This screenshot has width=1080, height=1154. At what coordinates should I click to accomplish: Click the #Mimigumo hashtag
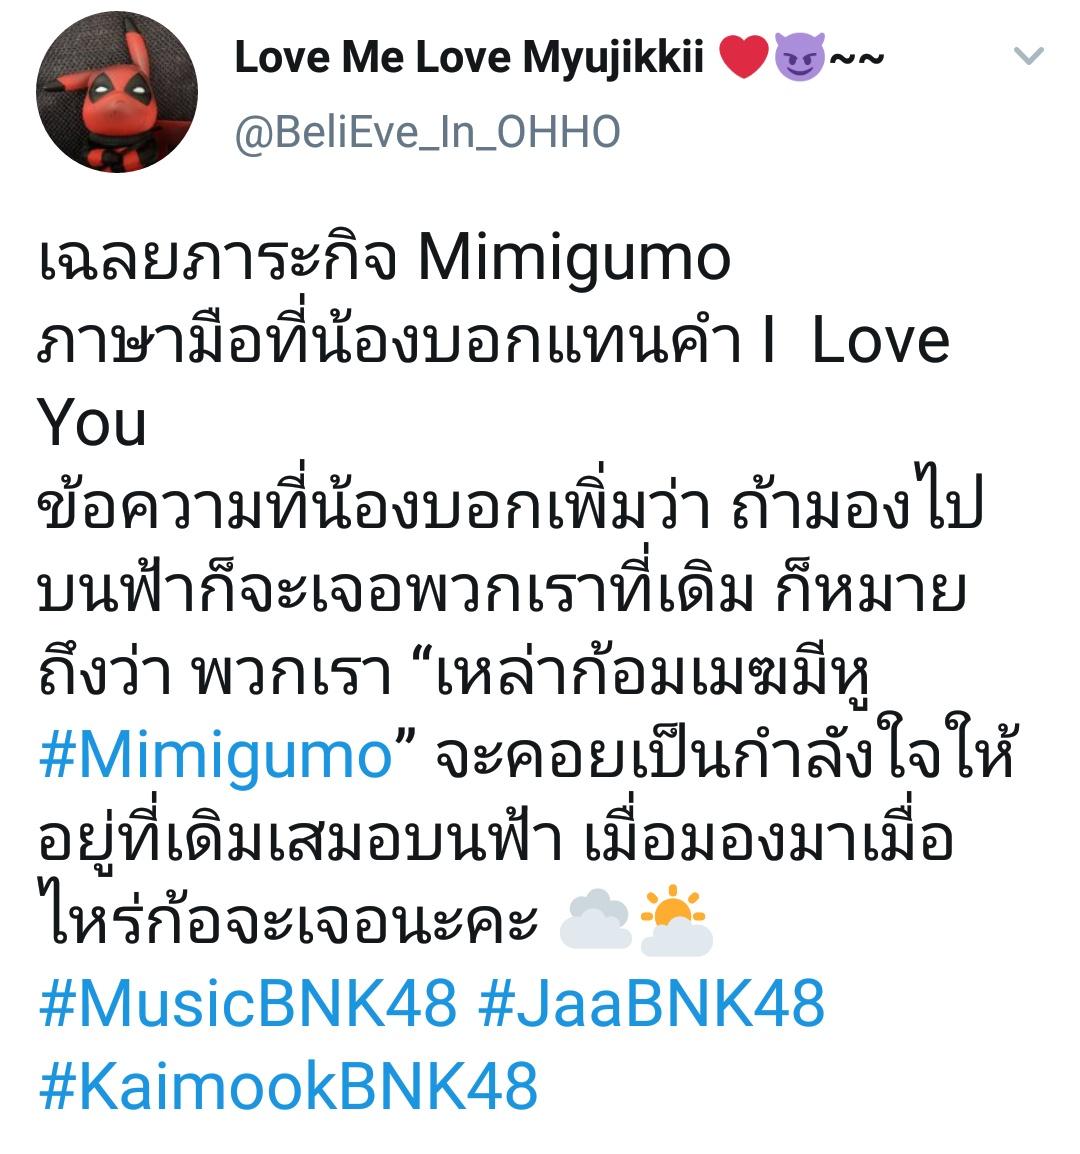[216, 756]
